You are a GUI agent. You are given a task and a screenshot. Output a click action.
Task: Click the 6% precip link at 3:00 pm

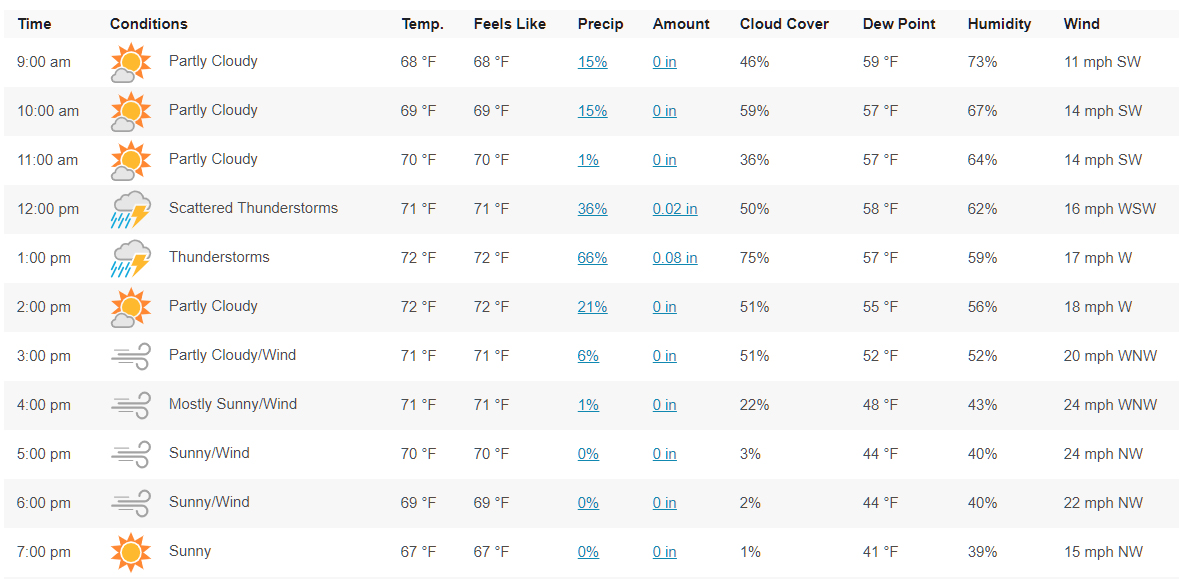pos(588,356)
